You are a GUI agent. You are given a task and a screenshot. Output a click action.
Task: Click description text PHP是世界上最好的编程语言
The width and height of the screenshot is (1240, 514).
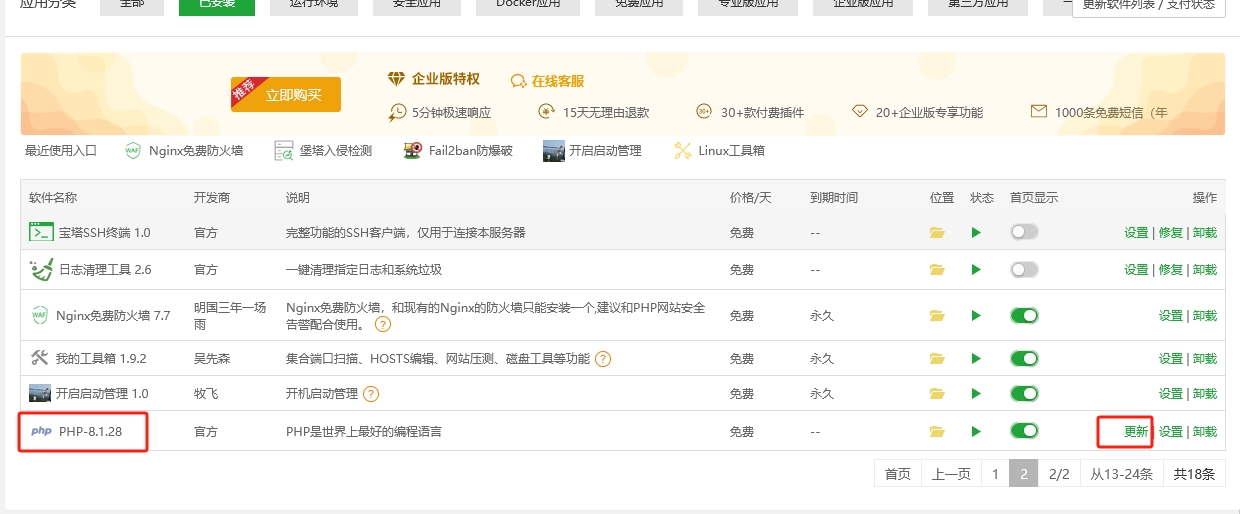click(x=364, y=432)
